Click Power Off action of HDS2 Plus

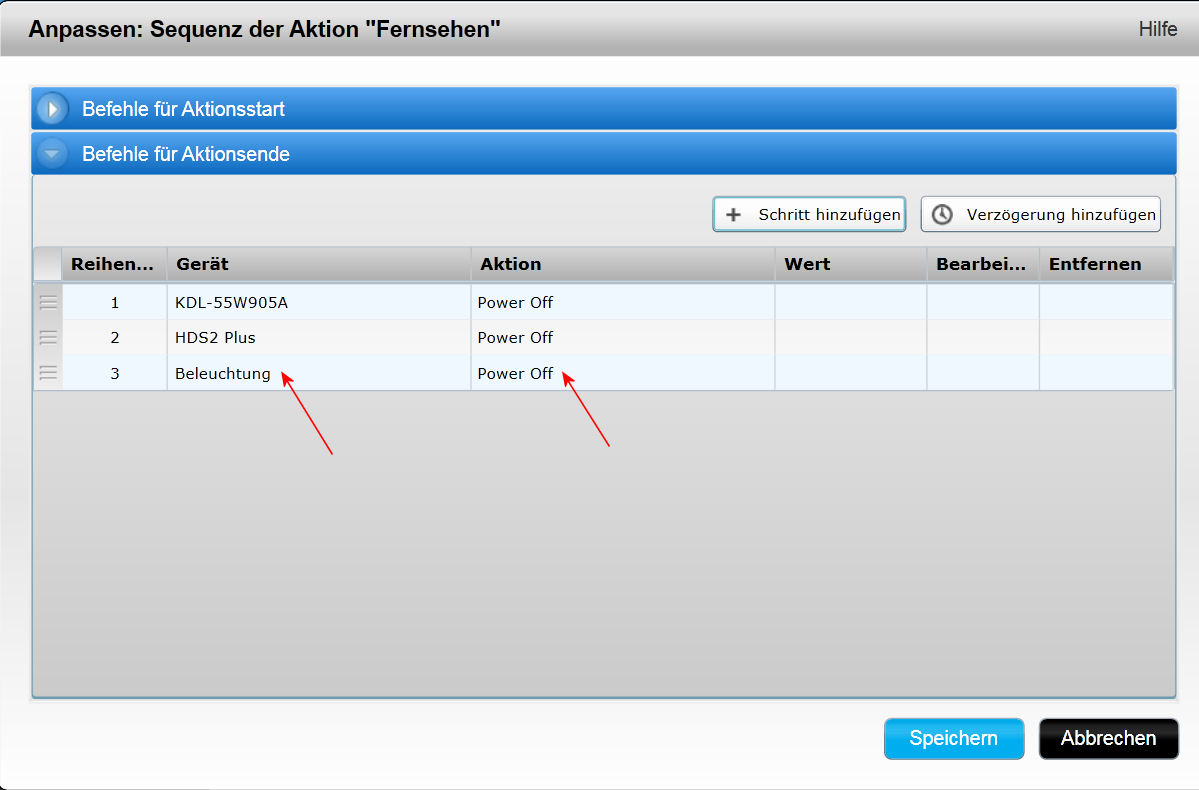click(515, 338)
